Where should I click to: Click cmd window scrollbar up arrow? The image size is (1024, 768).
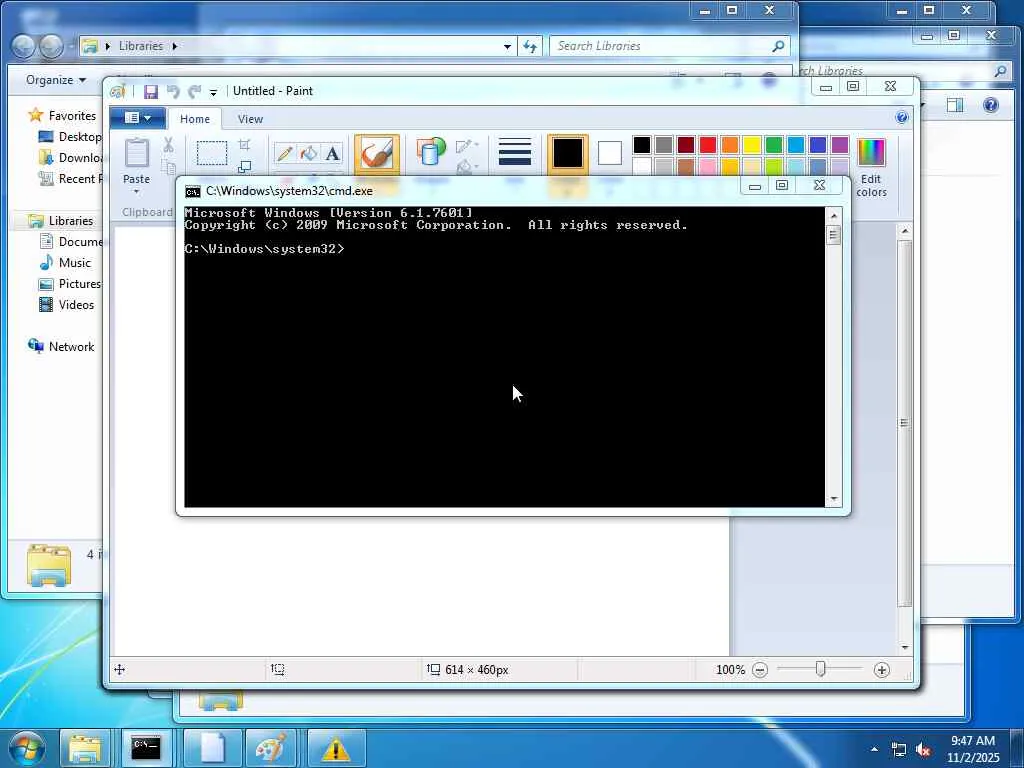pos(833,216)
